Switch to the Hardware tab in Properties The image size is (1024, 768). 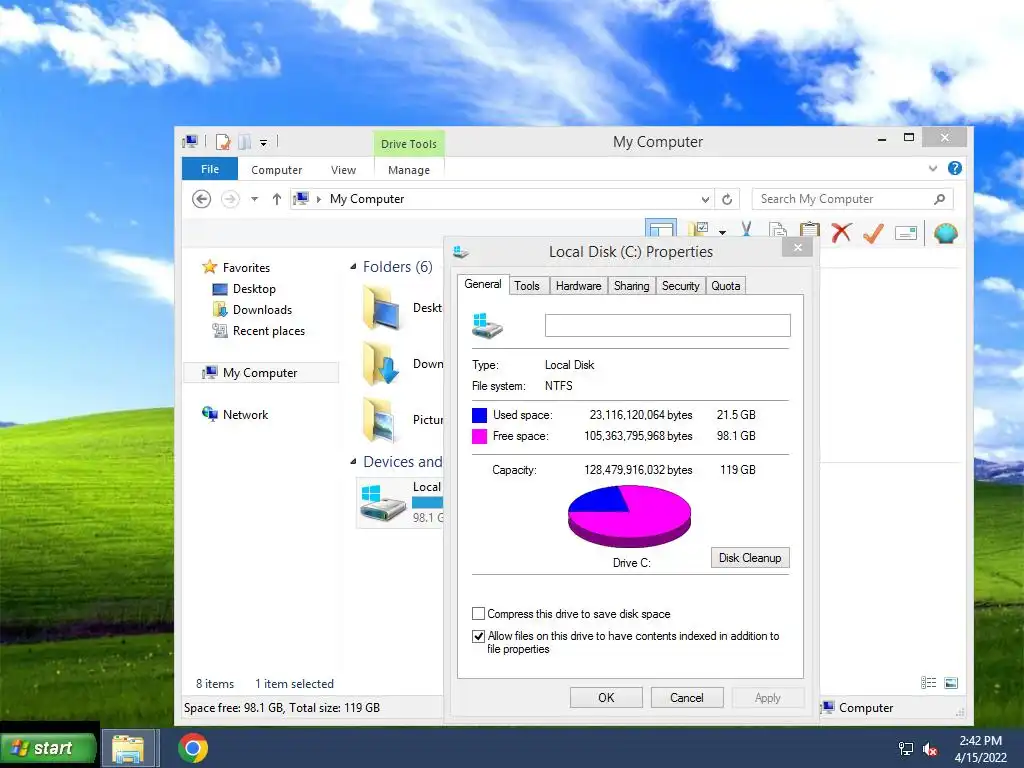(x=579, y=286)
